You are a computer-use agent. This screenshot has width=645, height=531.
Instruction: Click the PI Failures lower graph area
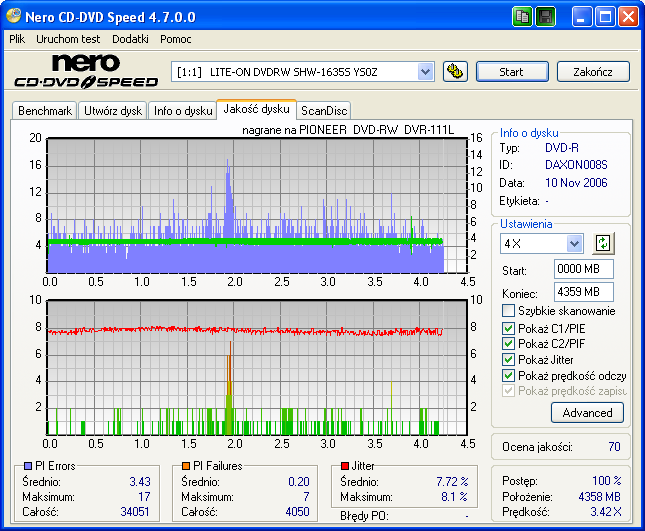pos(257,367)
